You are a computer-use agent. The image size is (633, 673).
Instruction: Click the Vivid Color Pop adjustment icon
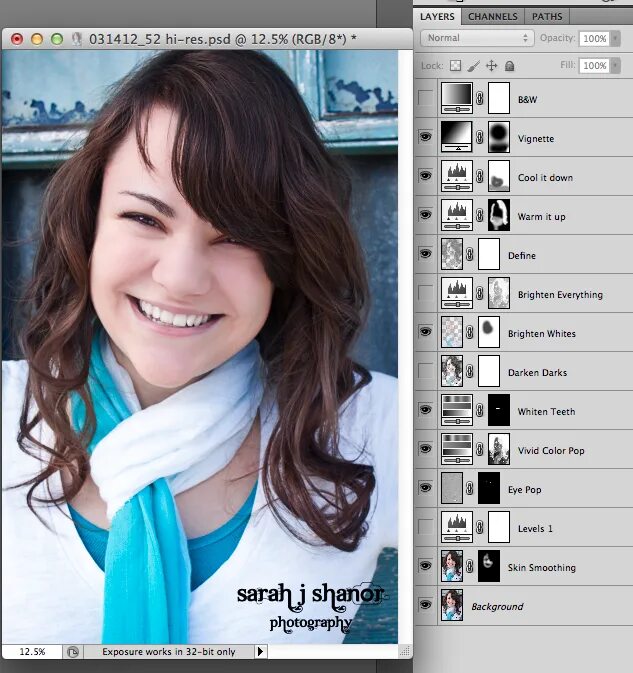(457, 449)
